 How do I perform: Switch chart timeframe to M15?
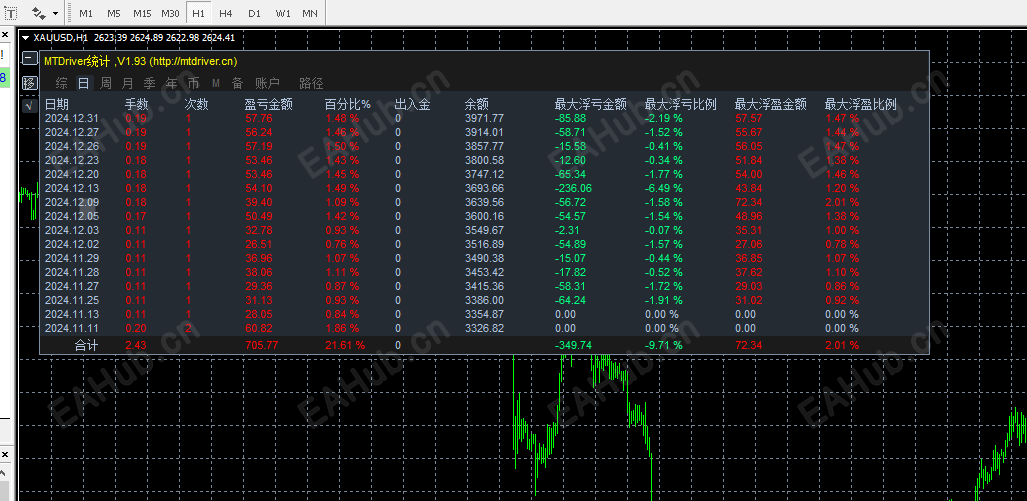click(x=142, y=13)
